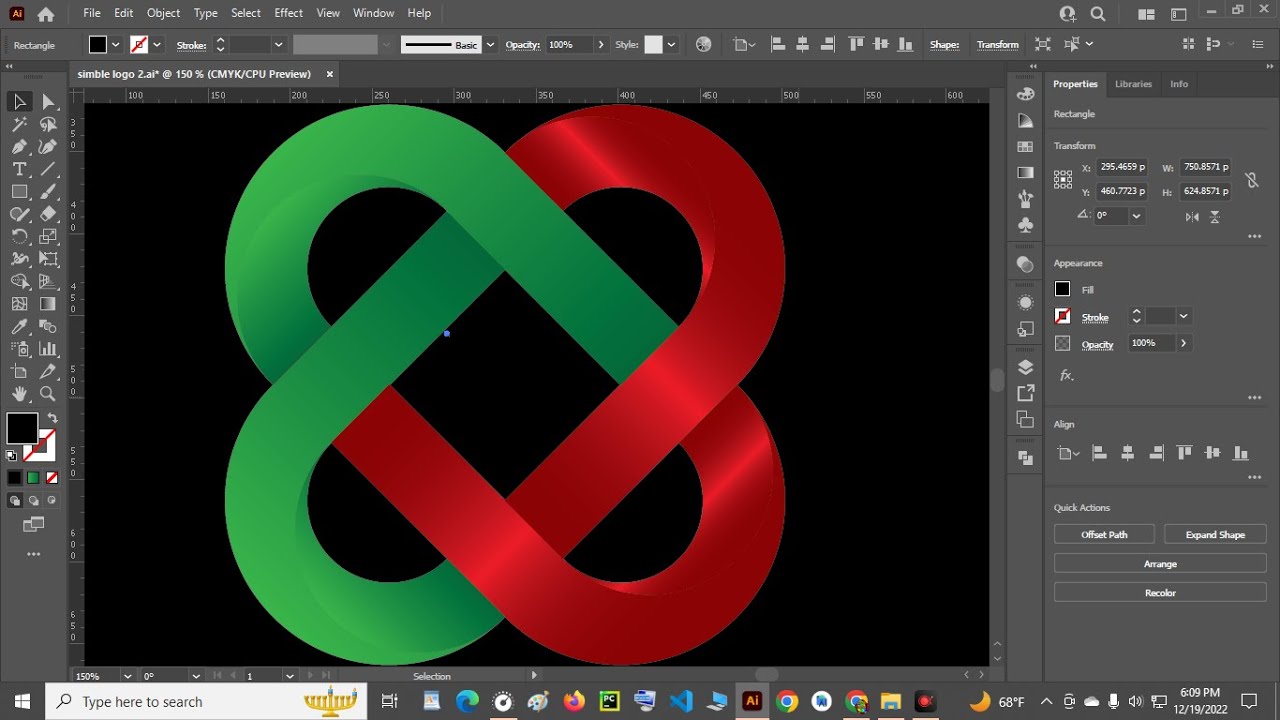Open the Basic brush definition dropdown
Viewport: 1280px width, 720px height.
pos(490,45)
